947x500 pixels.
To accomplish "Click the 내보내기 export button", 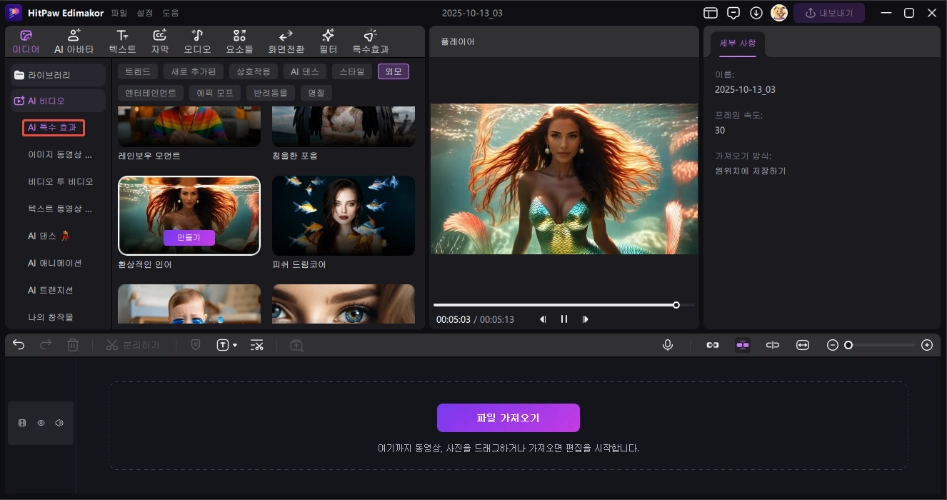I will (x=829, y=13).
